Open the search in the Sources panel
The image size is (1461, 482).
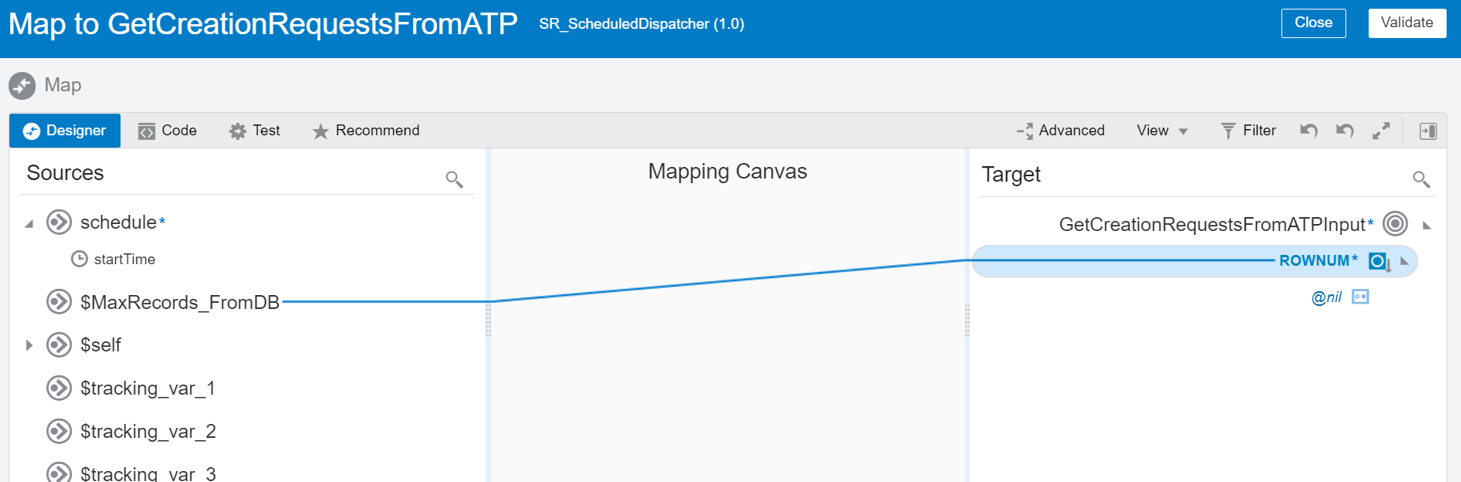454,179
